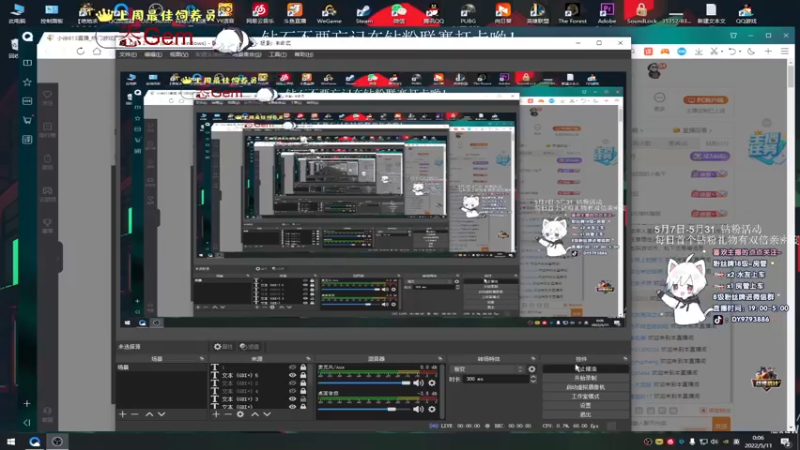Open OBS 视图(V) menu
Viewport: 800px width, 450px height.
tap(179, 55)
